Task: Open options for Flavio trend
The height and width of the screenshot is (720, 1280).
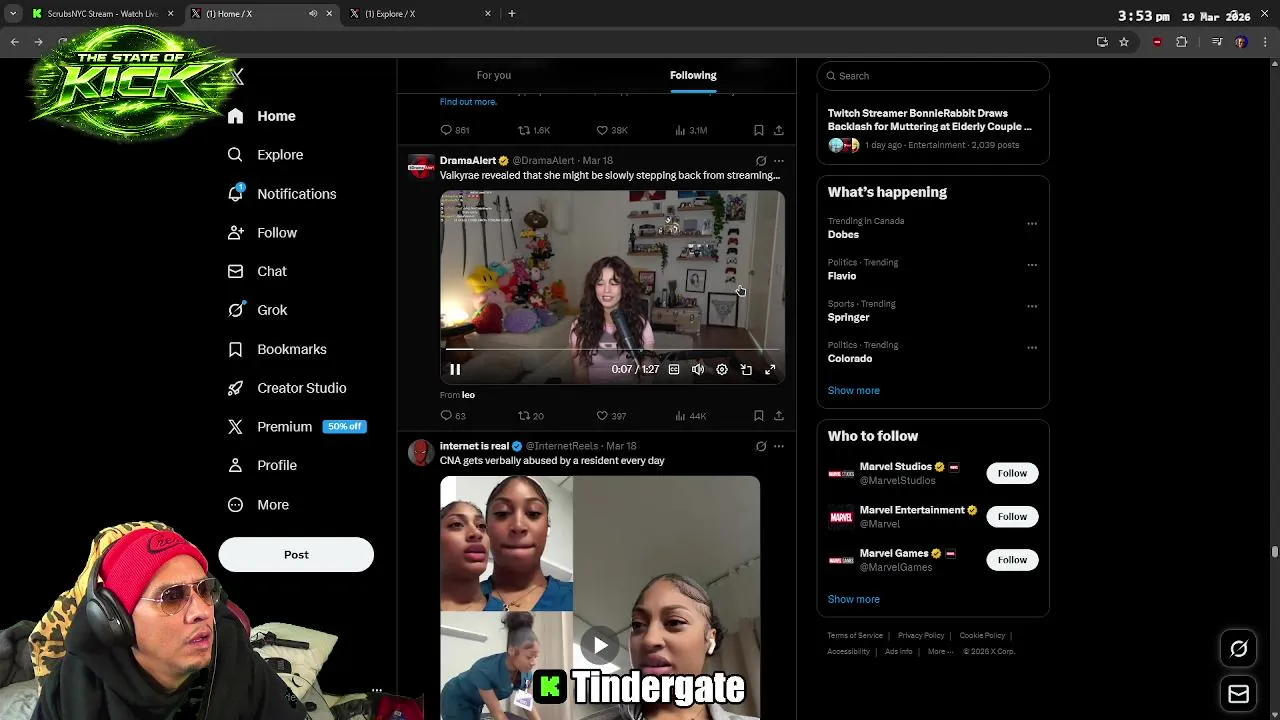Action: [1032, 265]
